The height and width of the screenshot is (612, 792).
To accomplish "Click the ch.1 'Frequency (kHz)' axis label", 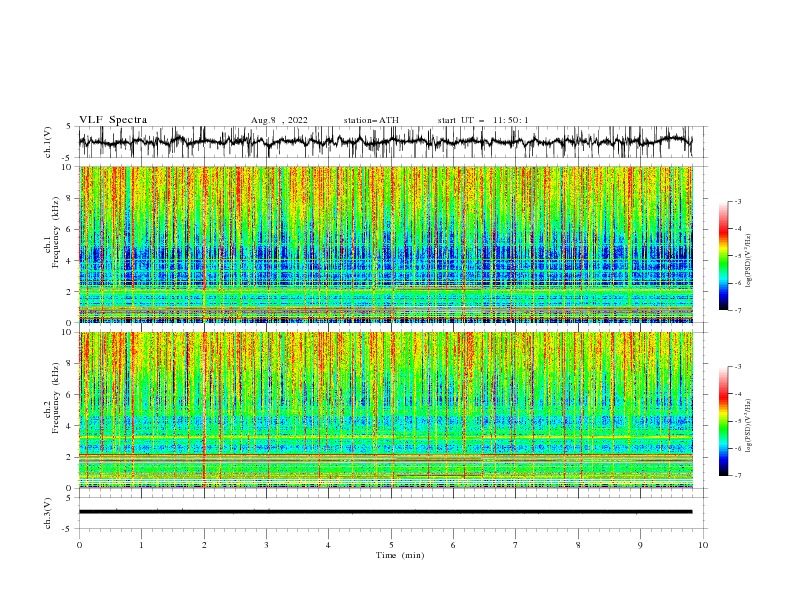I will [x=56, y=232].
